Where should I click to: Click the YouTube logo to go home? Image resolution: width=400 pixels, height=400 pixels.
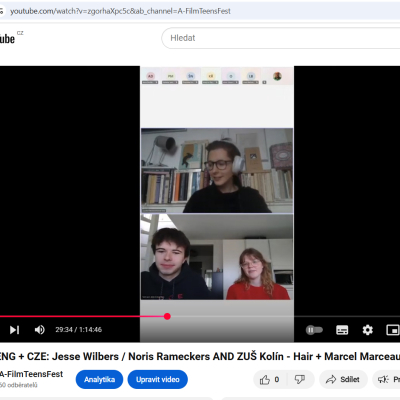(7, 39)
